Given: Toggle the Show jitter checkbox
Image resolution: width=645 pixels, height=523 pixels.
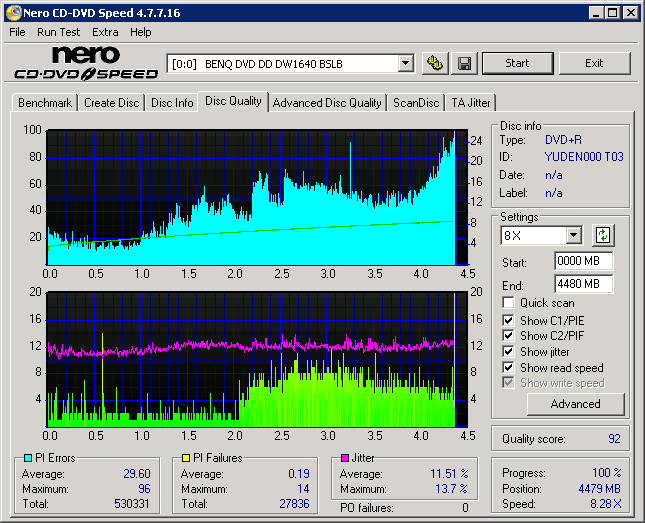Looking at the screenshot, I should coord(509,352).
